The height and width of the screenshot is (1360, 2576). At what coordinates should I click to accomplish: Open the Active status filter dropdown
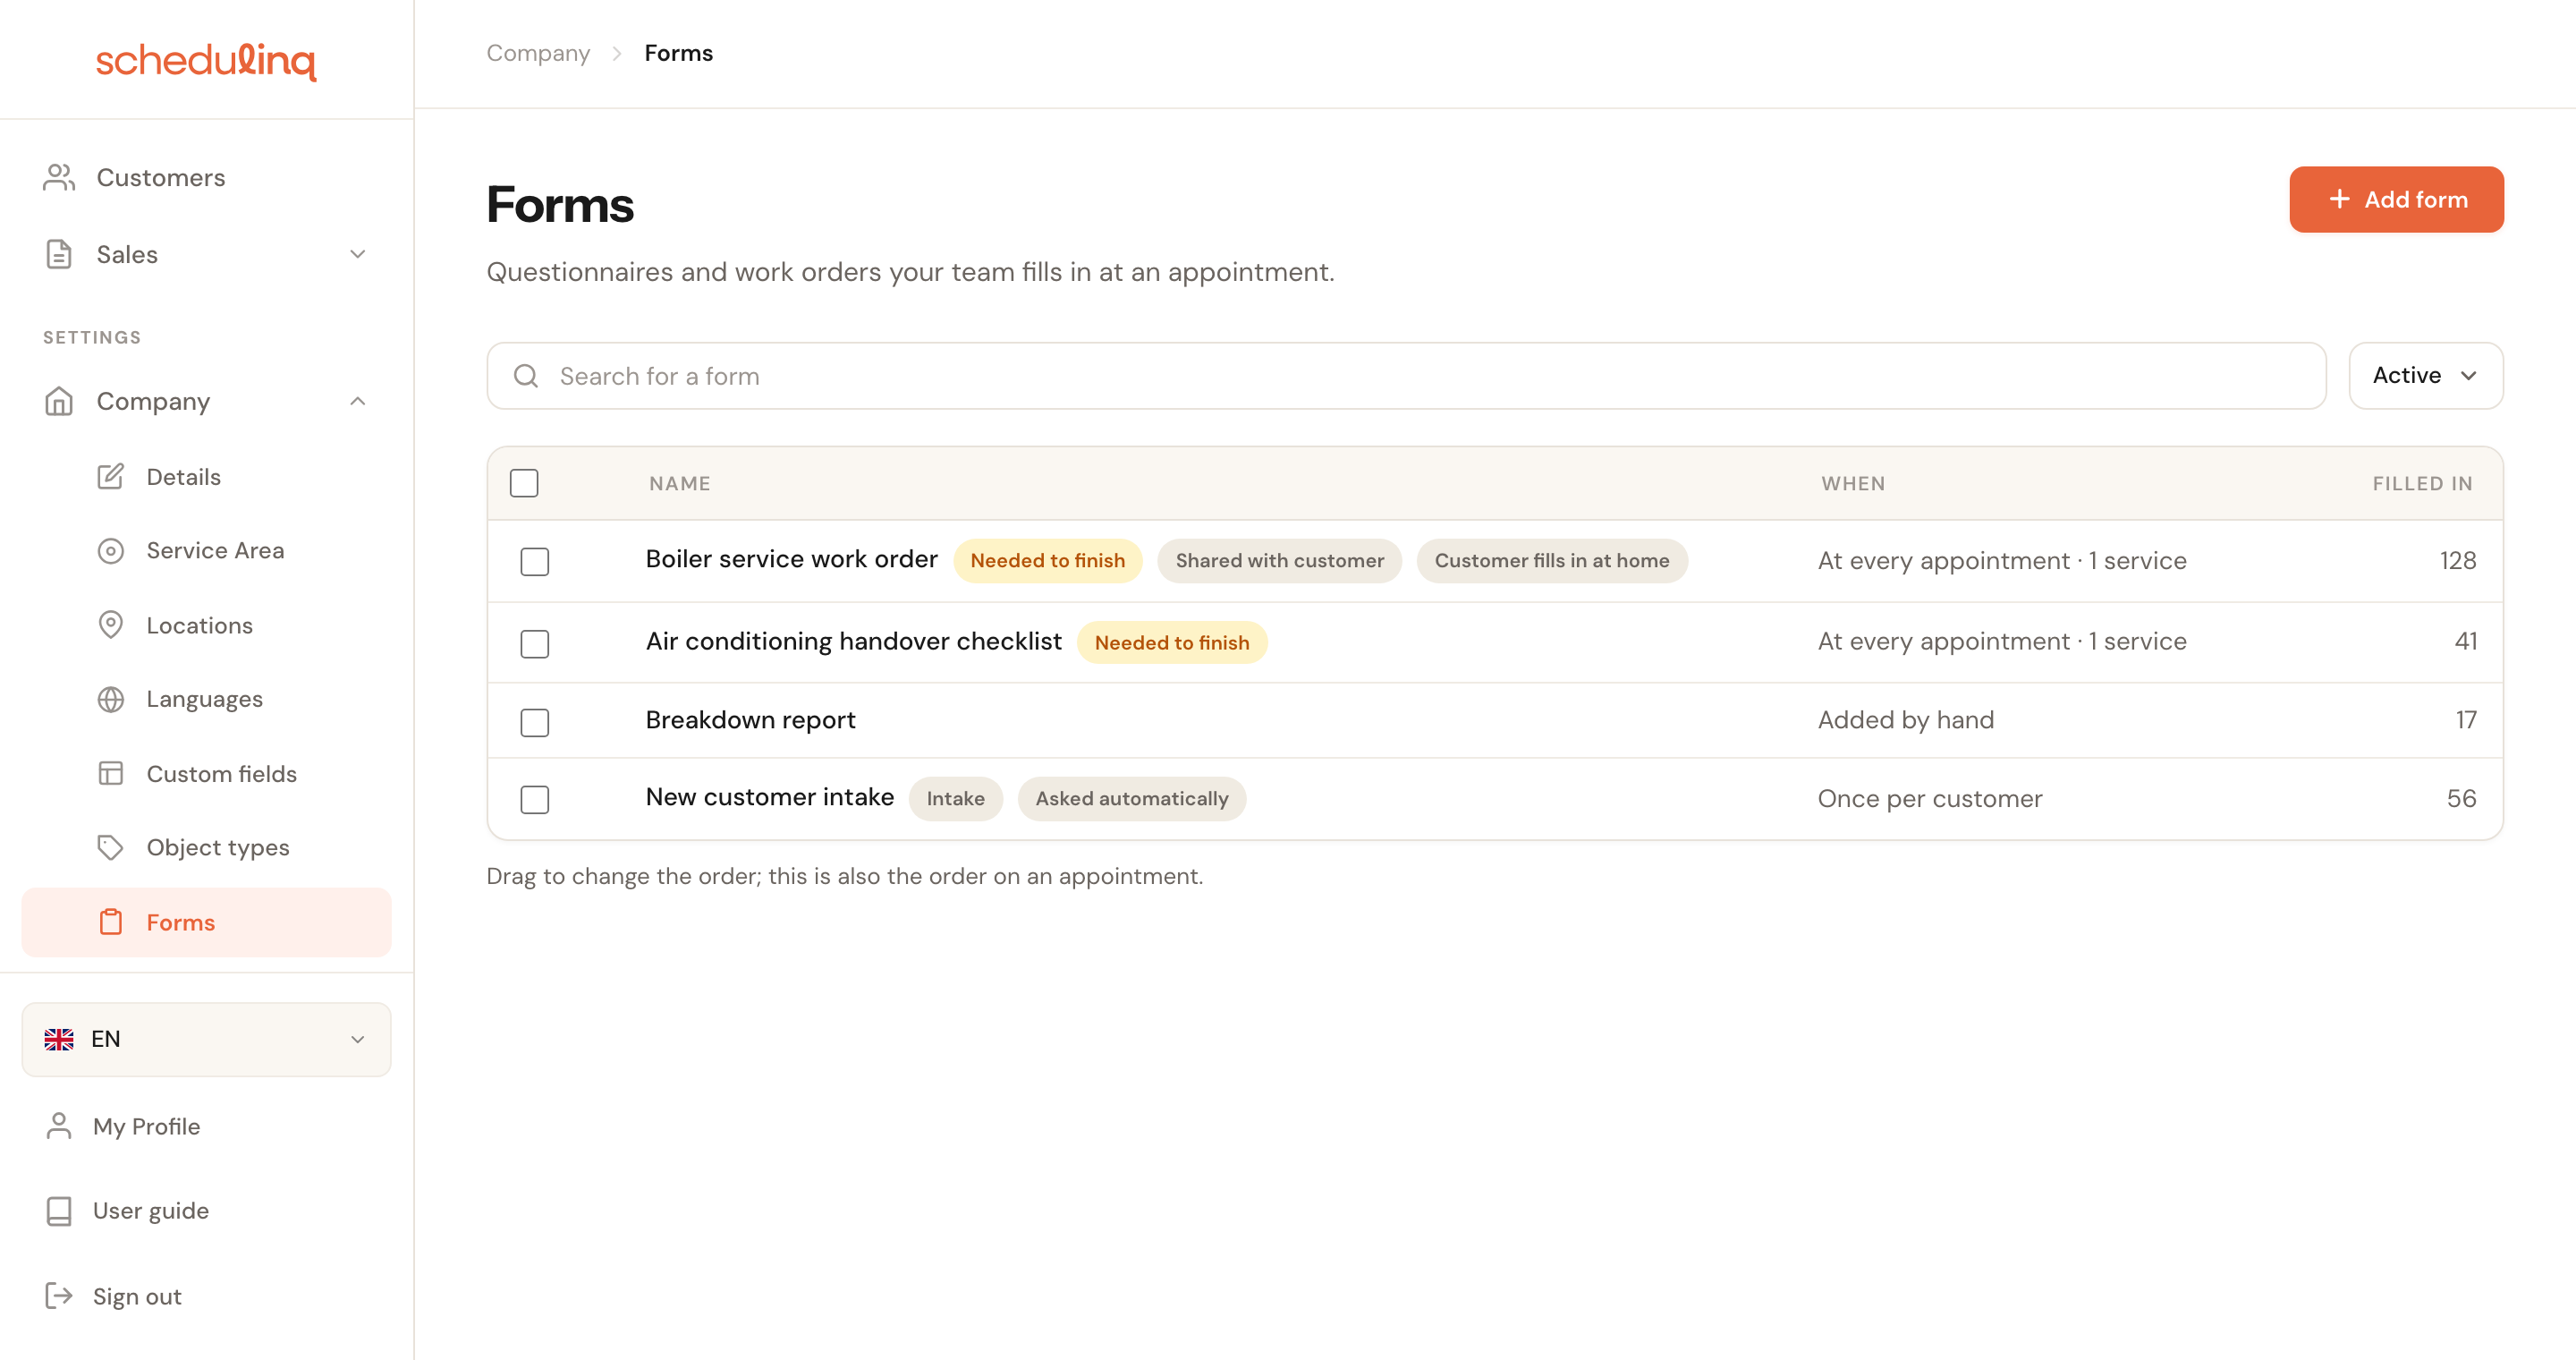tap(2425, 376)
